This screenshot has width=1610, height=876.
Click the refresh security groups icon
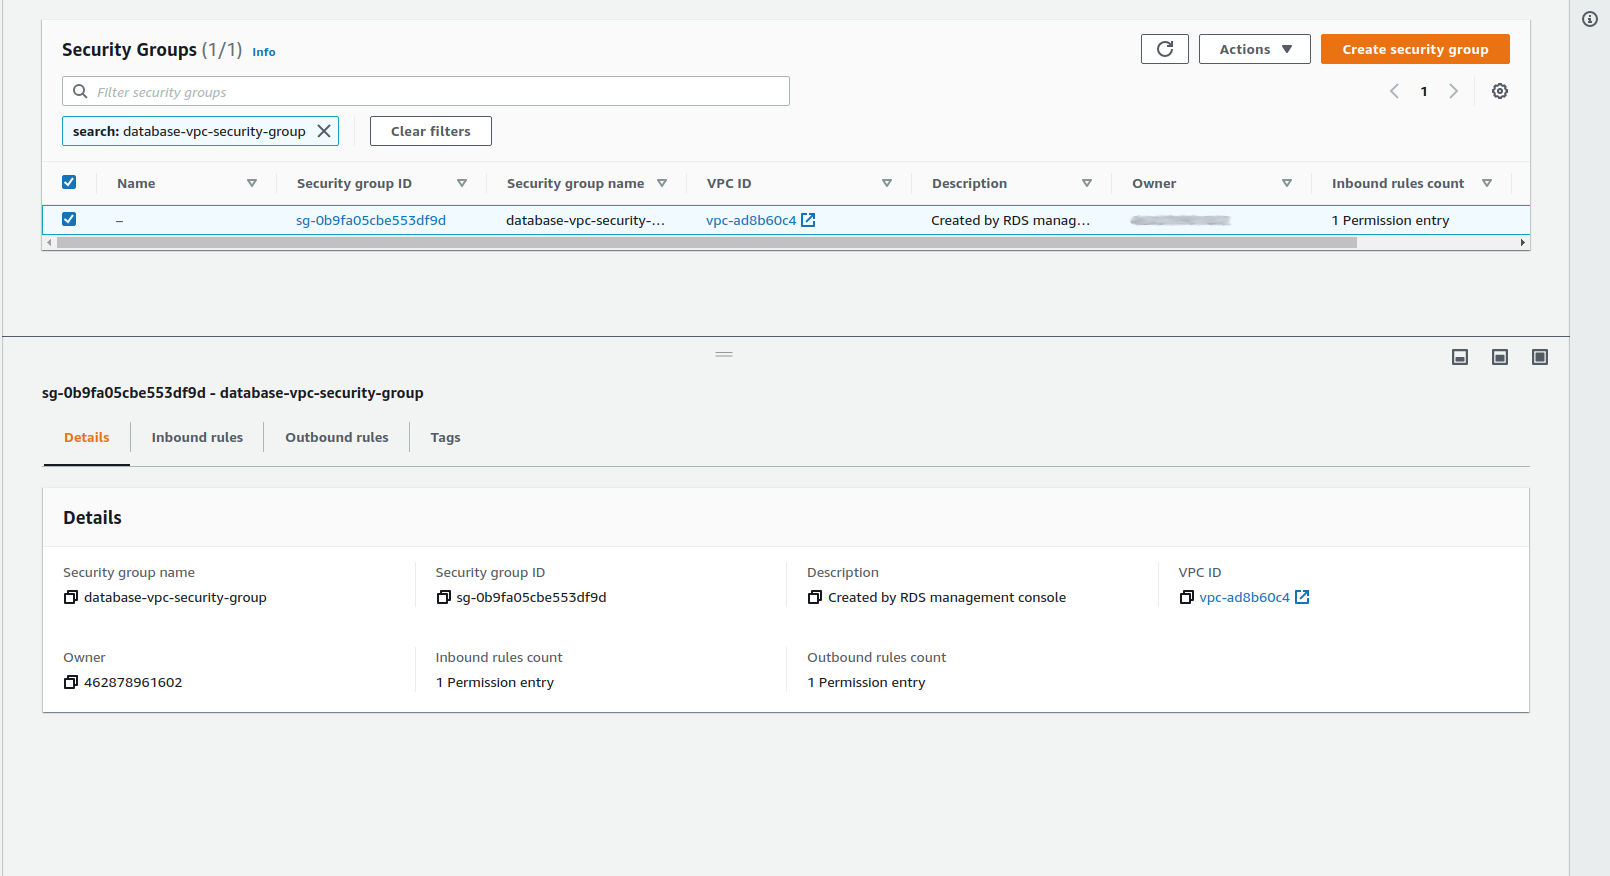pos(1164,49)
